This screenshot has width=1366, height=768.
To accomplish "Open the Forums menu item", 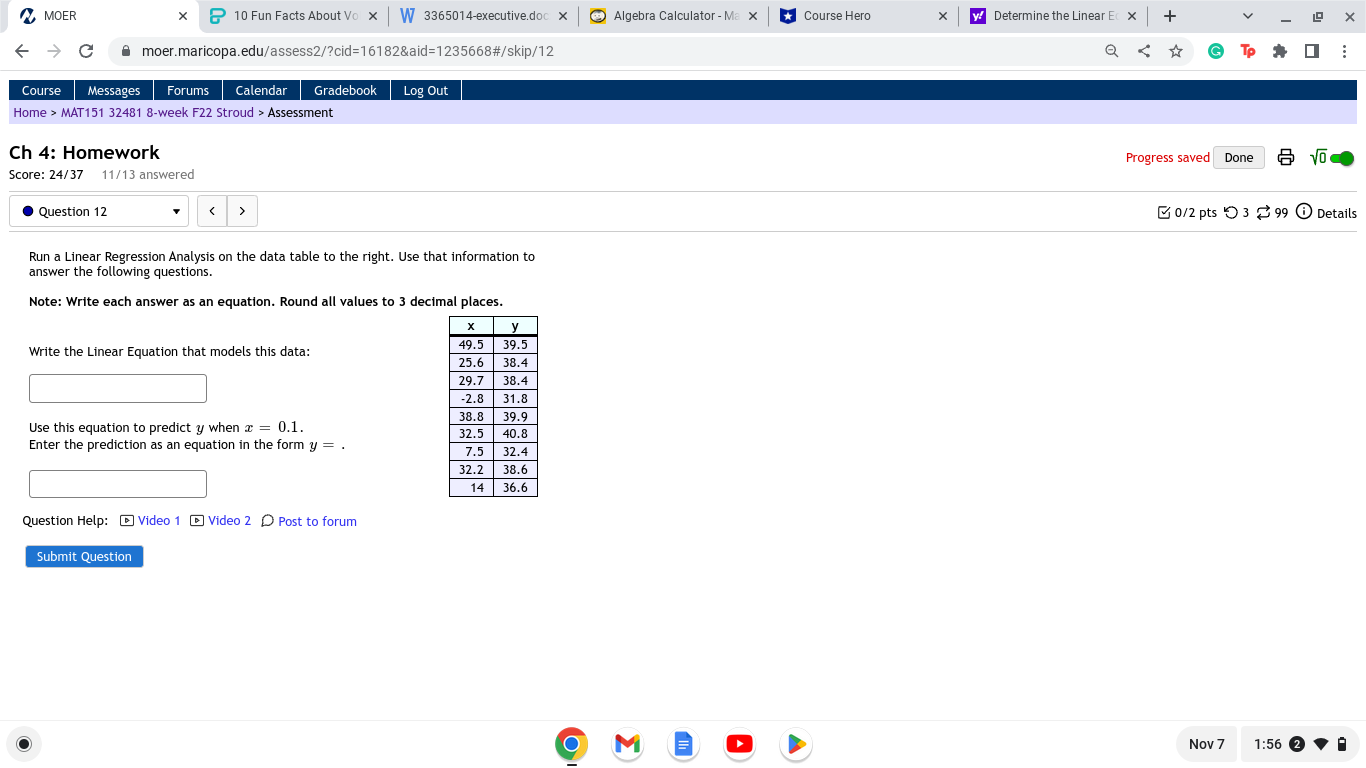I will tap(188, 90).
